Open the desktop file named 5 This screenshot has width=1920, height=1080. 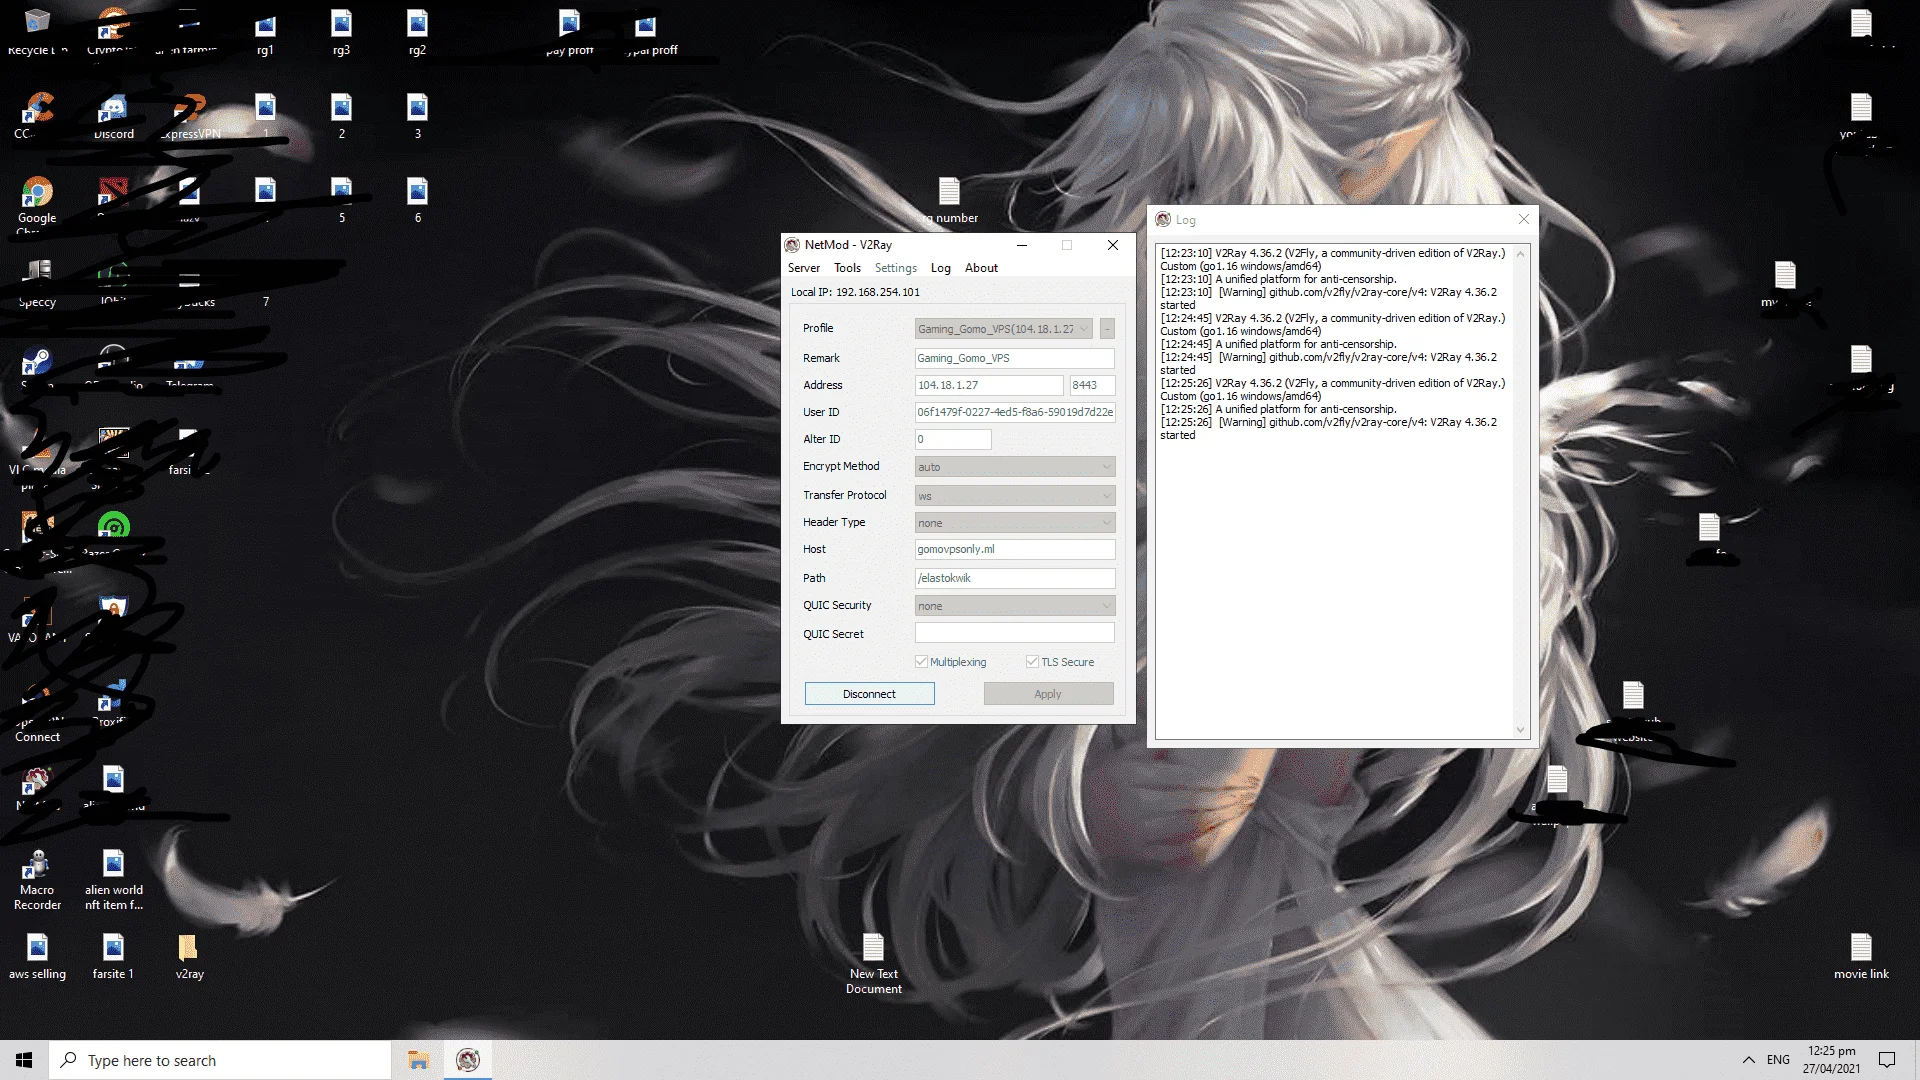coord(341,200)
